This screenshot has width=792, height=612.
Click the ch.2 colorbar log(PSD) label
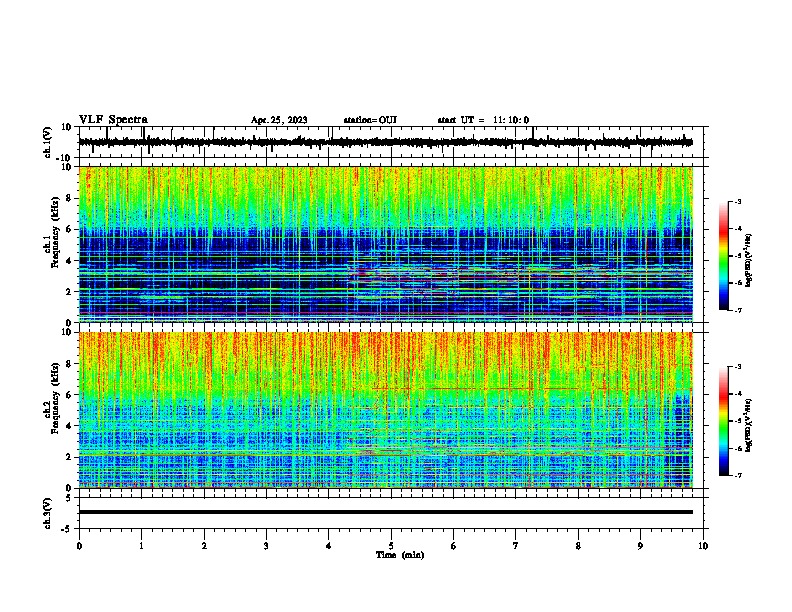click(748, 425)
